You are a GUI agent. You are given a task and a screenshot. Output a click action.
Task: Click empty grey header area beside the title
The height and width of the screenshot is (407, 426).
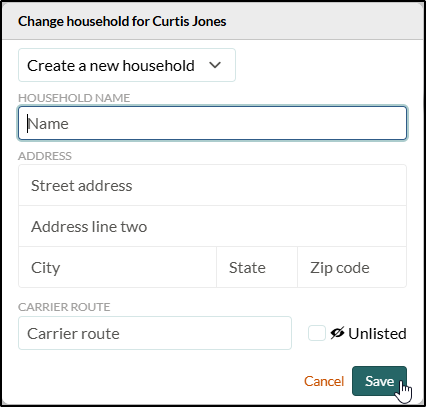pyautogui.click(x=323, y=21)
